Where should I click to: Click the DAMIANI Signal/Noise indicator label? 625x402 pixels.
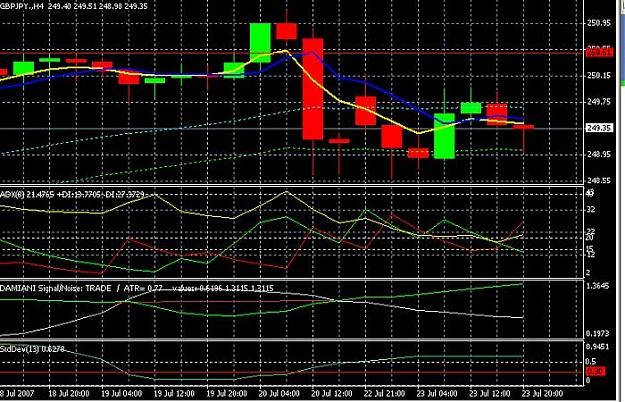137,288
